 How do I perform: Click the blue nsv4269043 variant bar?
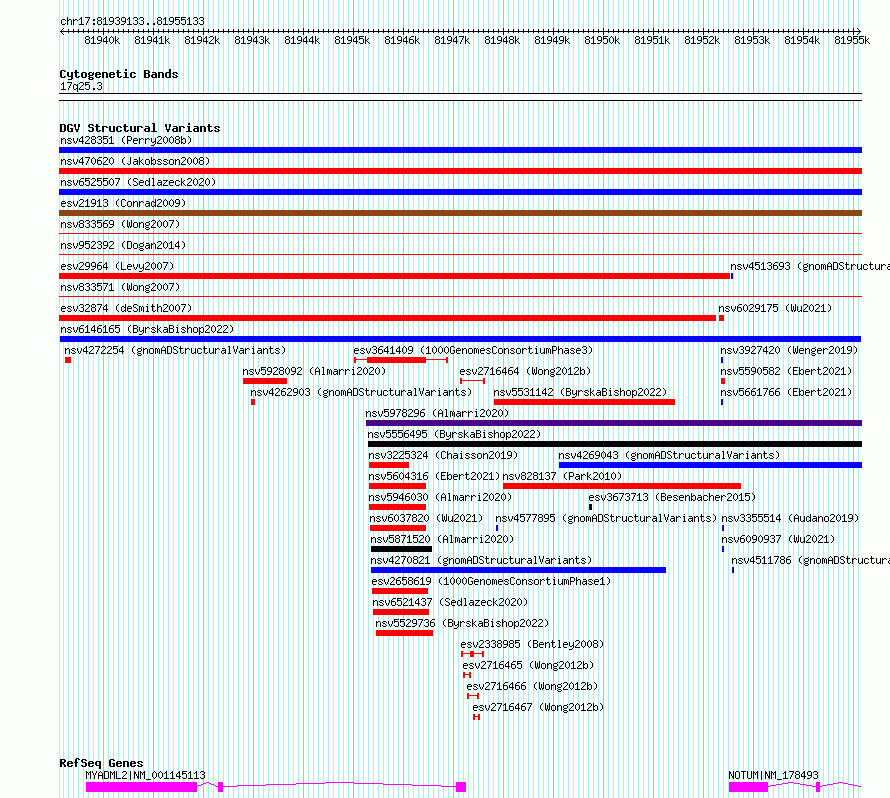[710, 465]
